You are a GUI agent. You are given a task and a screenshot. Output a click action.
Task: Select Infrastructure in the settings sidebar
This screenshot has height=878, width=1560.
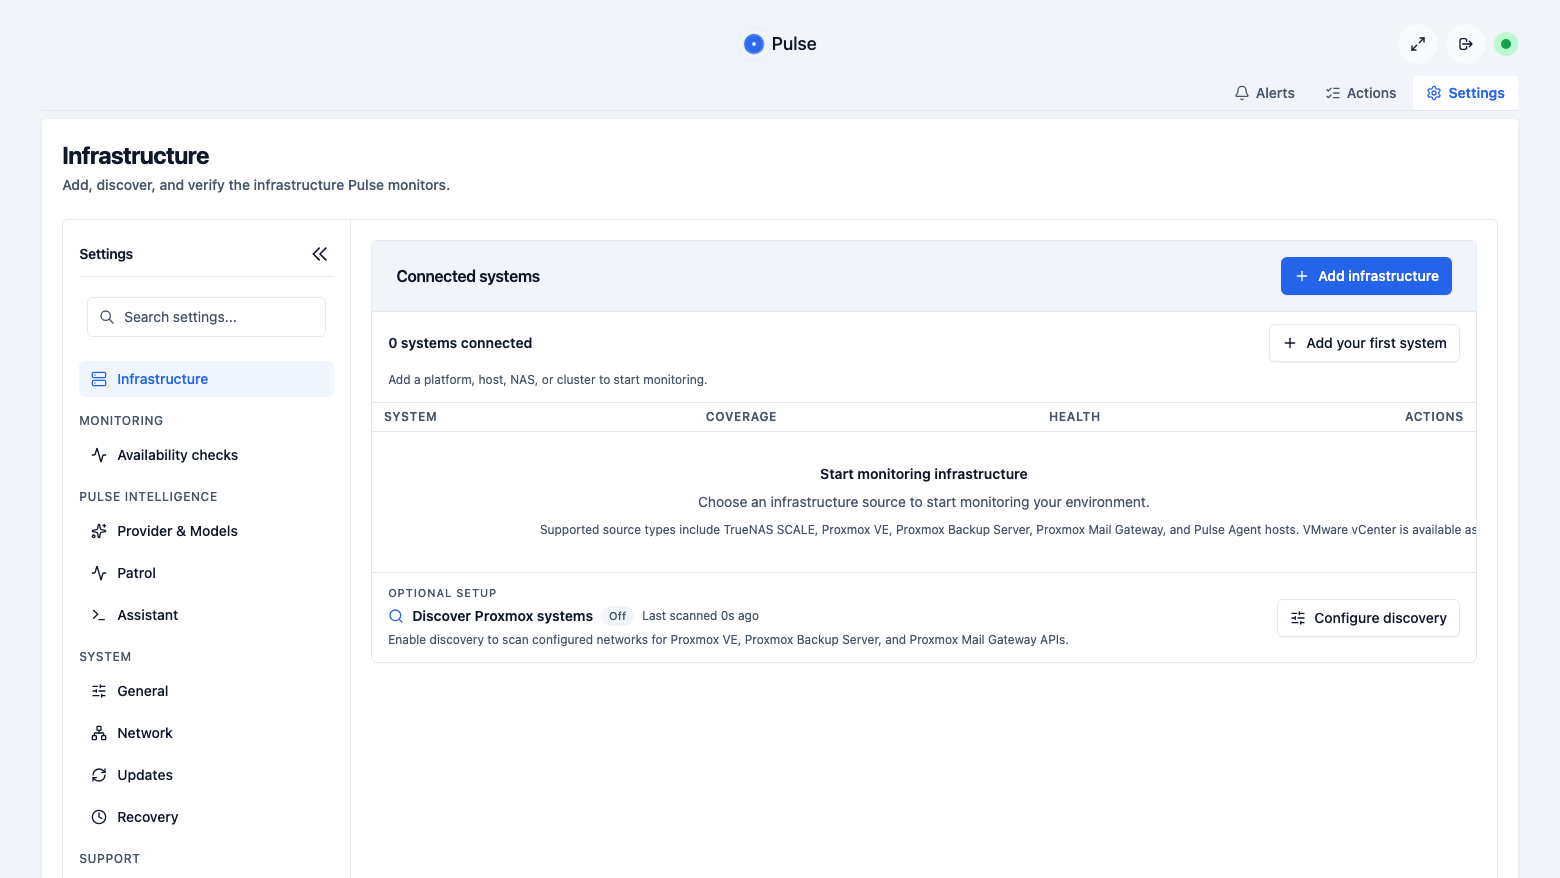[x=206, y=379]
